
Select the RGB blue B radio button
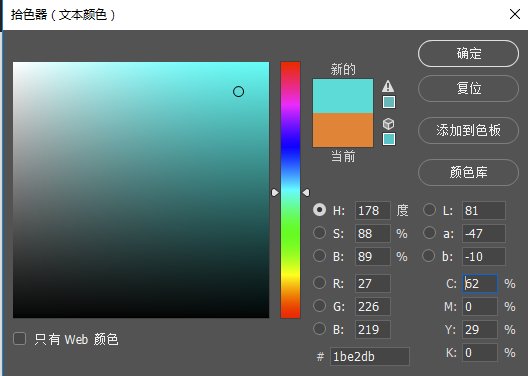tap(319, 329)
